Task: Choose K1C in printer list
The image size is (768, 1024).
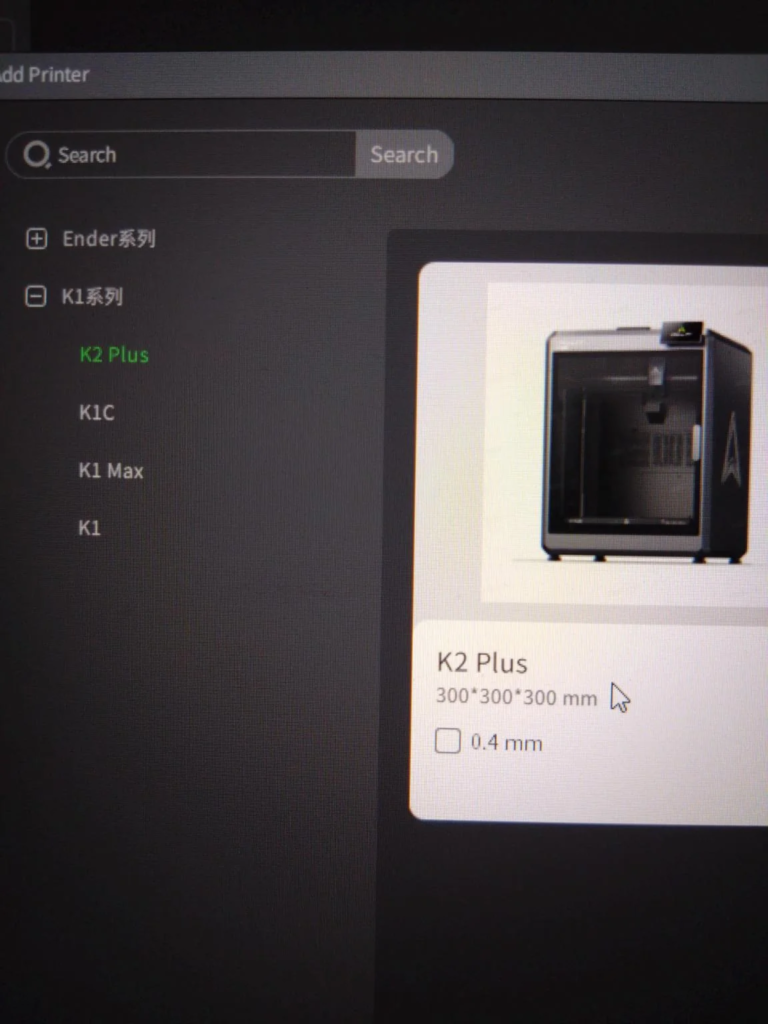Action: (x=97, y=413)
